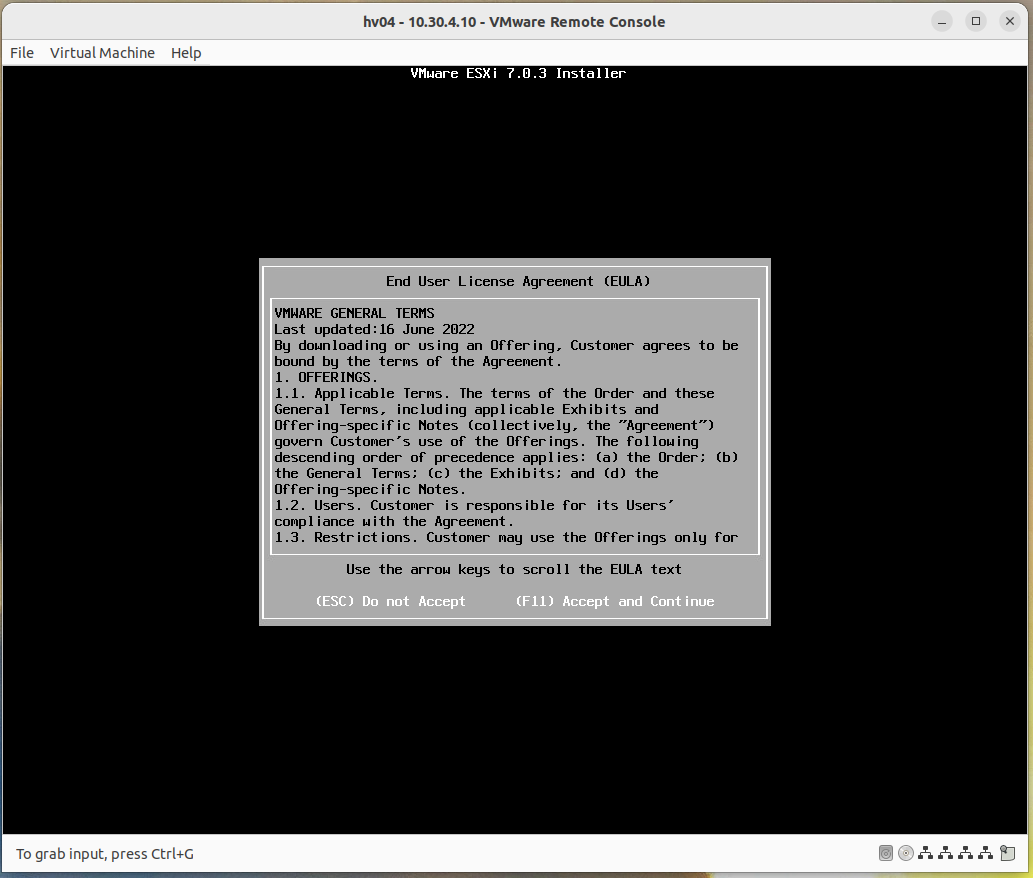
Task: Select the second network adapter icon
Action: (x=946, y=853)
